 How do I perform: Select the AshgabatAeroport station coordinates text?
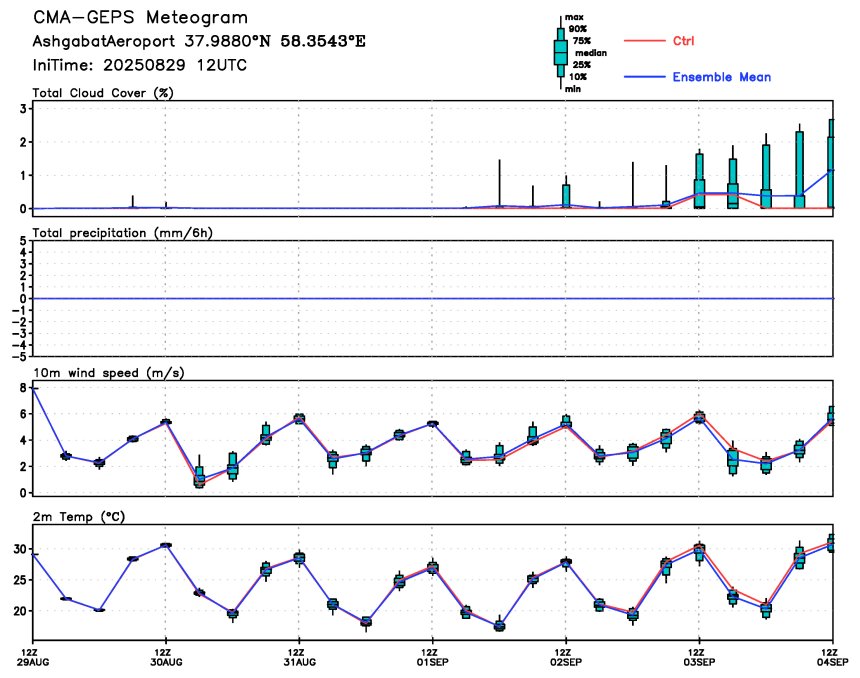pos(199,42)
